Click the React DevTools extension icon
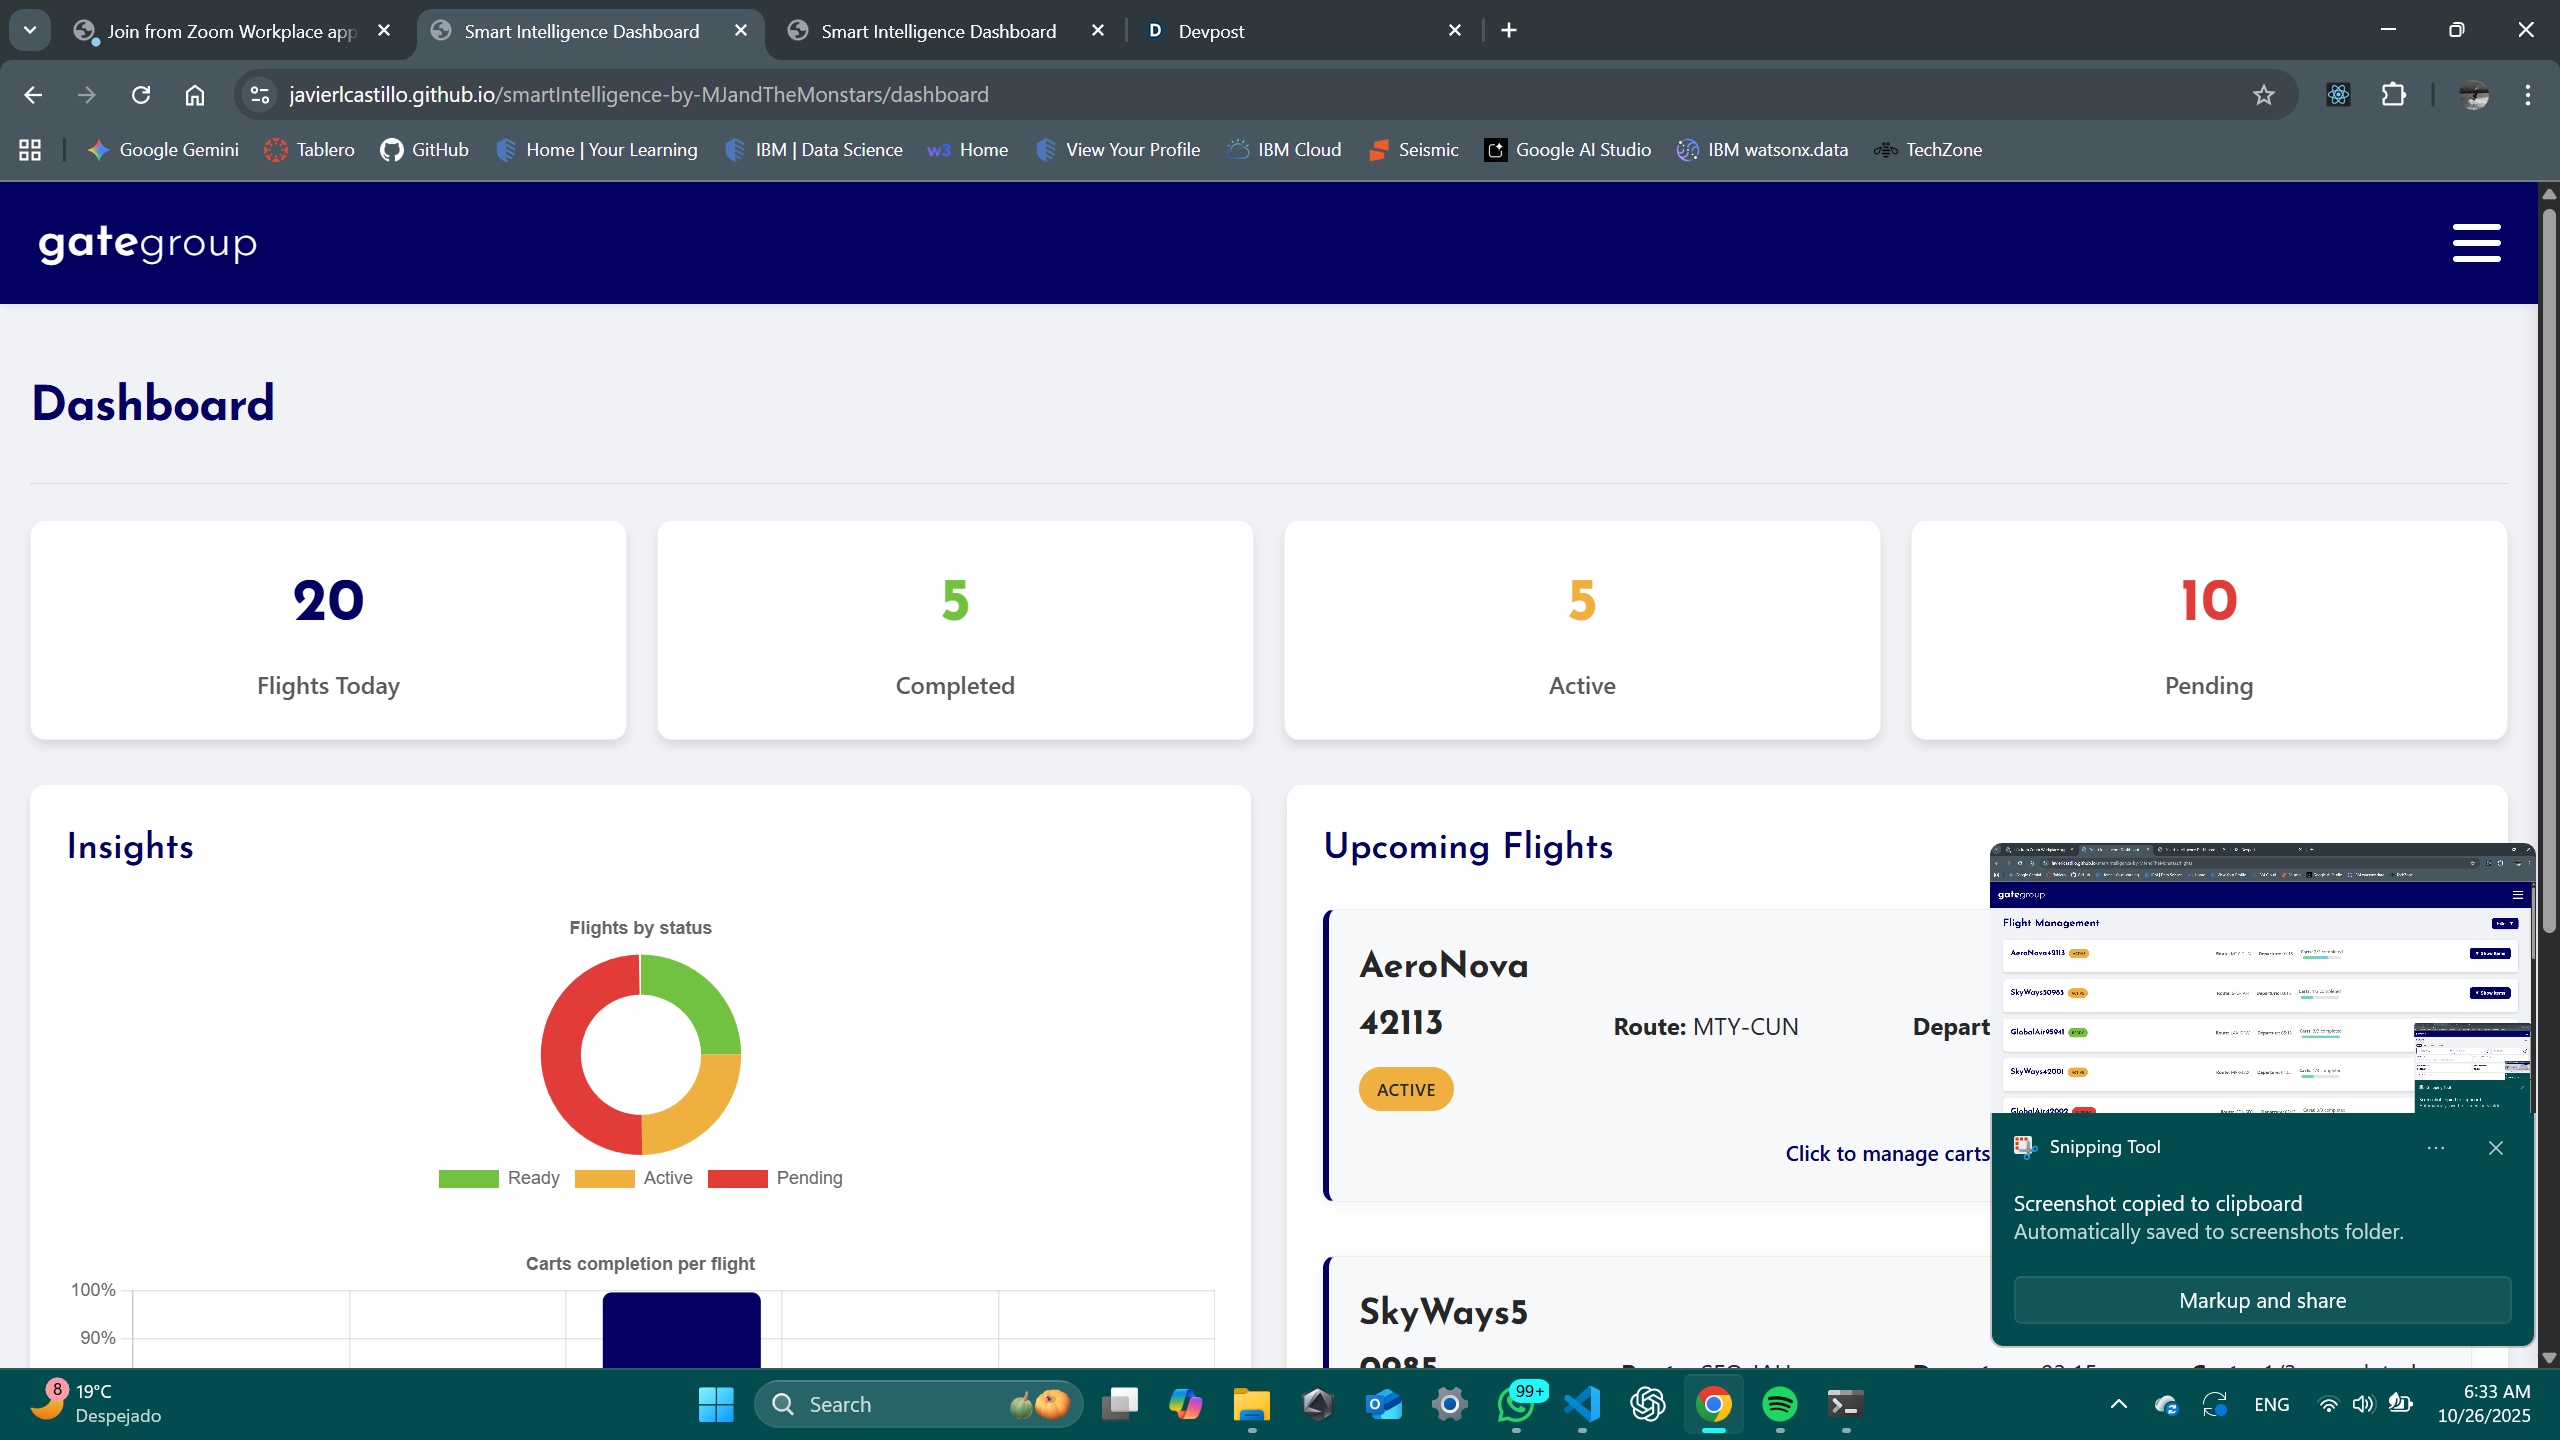 click(x=2338, y=95)
